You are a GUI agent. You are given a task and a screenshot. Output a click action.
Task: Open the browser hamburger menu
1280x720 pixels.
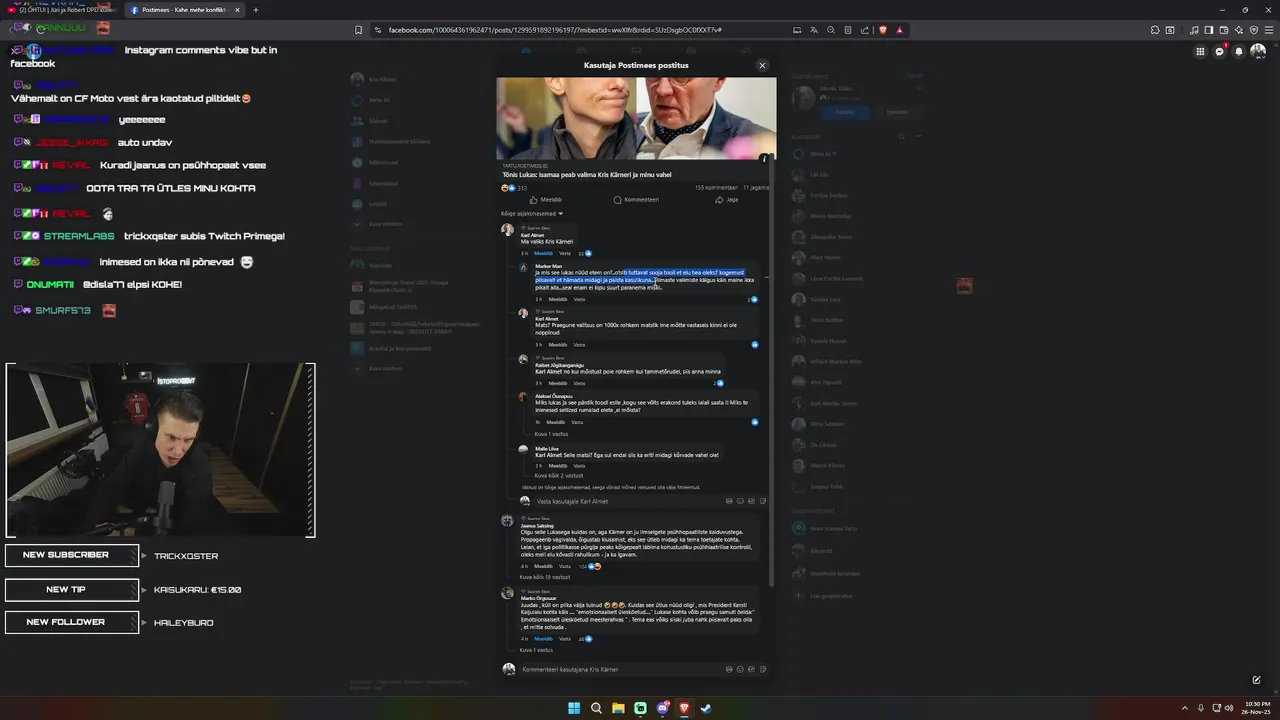pyautogui.click(x=1268, y=30)
